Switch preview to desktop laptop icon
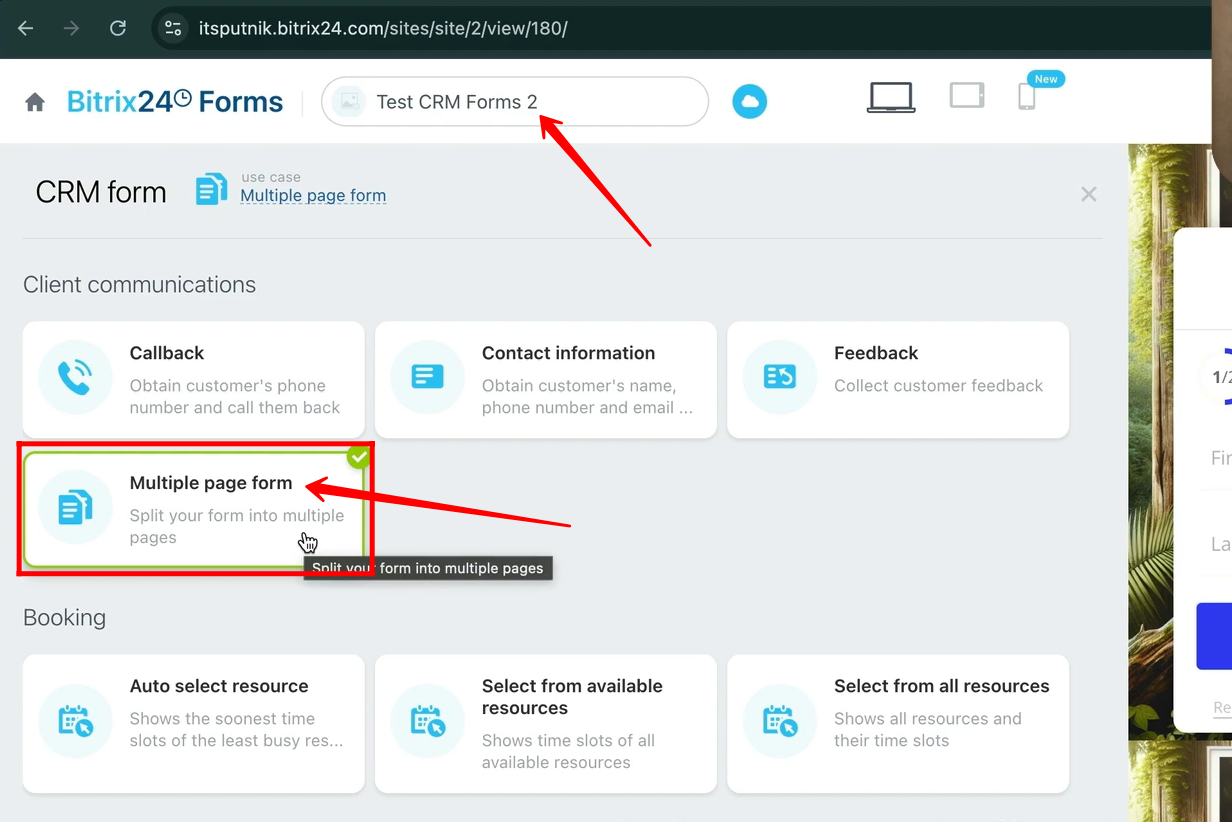Image resolution: width=1232 pixels, height=822 pixels. click(x=890, y=97)
